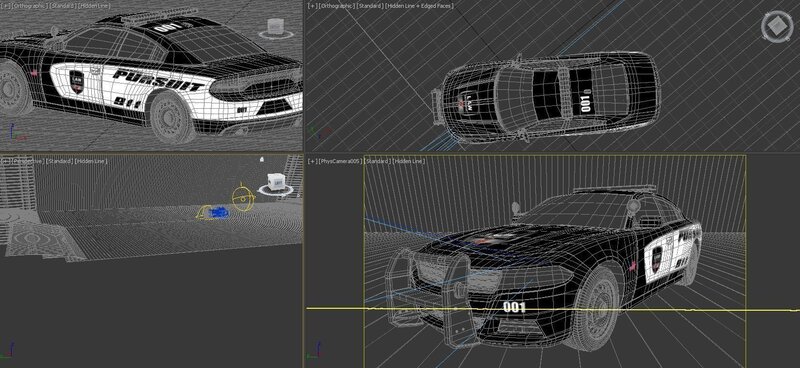Screen dimensions: 800x368
Task: Click the Hidden Line label in Perspective viewport
Action: [x=90, y=161]
